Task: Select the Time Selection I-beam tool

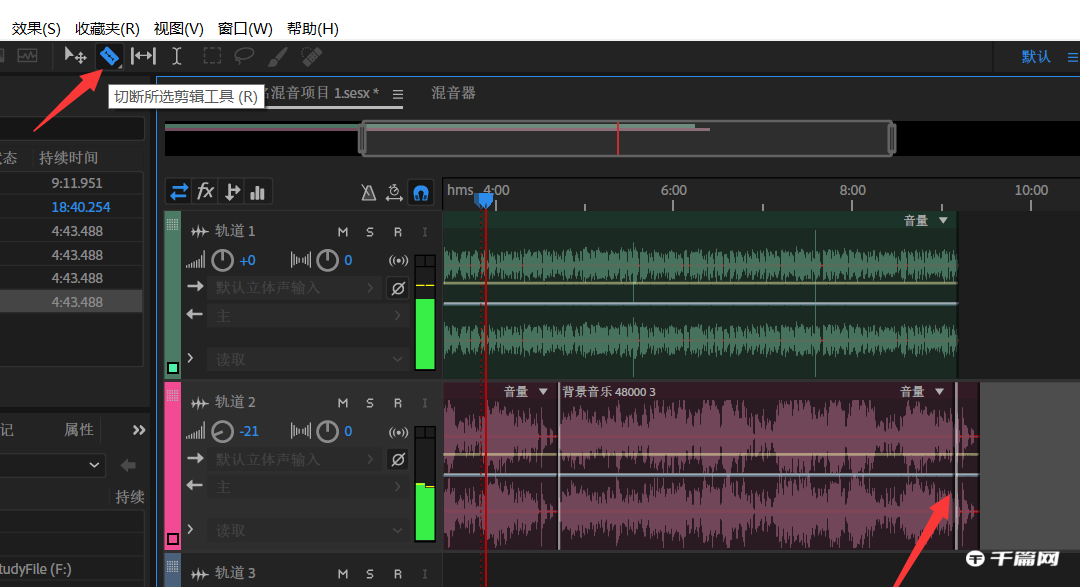Action: point(176,56)
